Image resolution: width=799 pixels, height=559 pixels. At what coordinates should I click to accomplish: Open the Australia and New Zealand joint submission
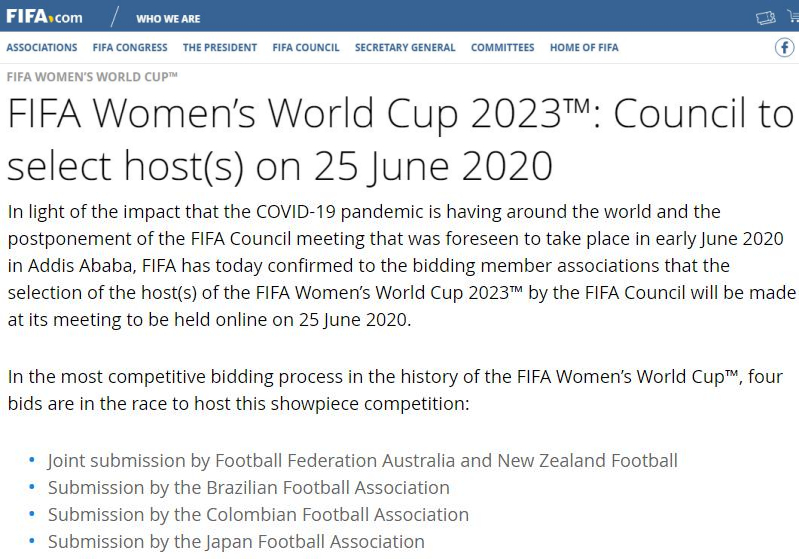[x=363, y=460]
